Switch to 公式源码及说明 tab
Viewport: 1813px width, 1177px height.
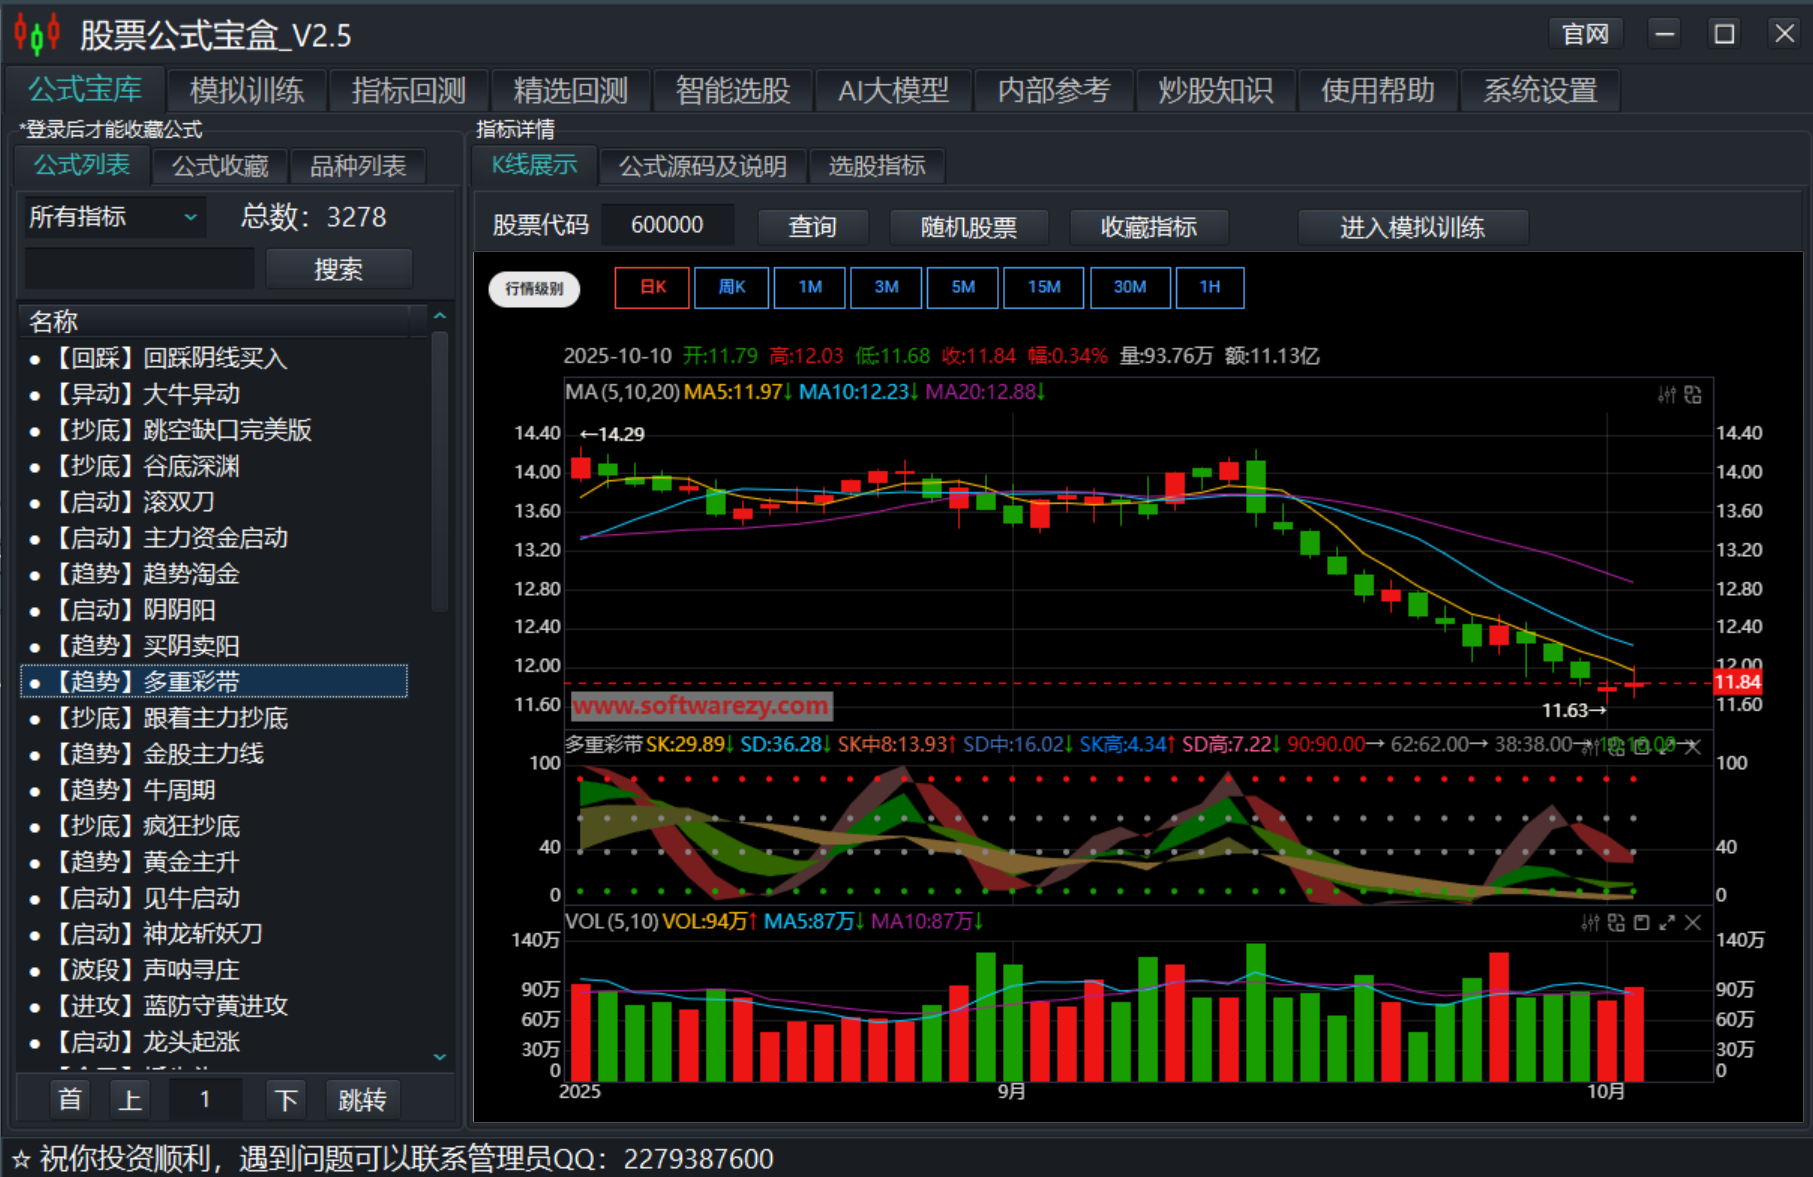point(702,166)
